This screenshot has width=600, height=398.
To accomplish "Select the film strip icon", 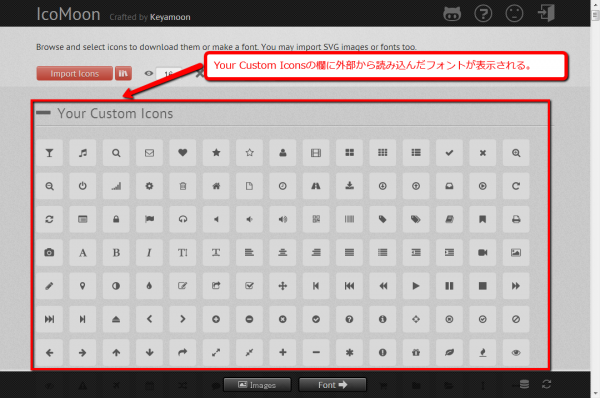I will point(316,153).
